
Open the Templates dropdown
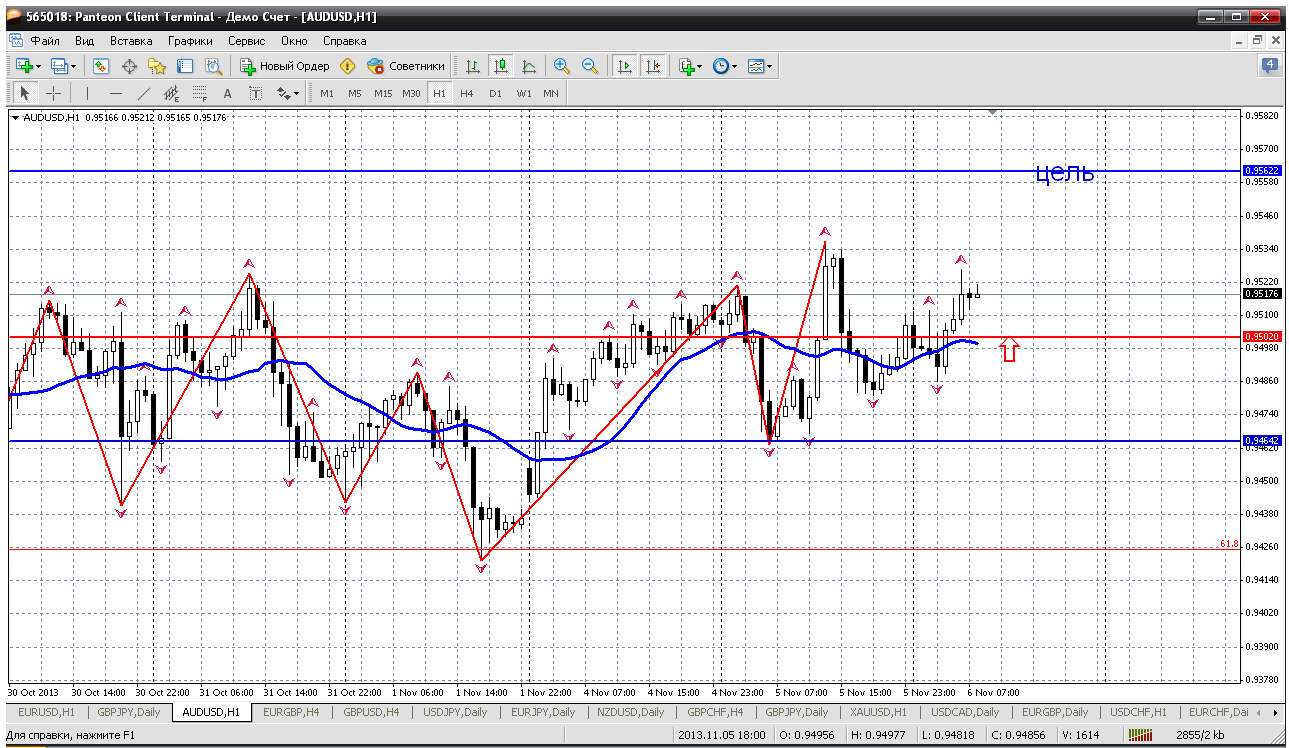click(760, 66)
